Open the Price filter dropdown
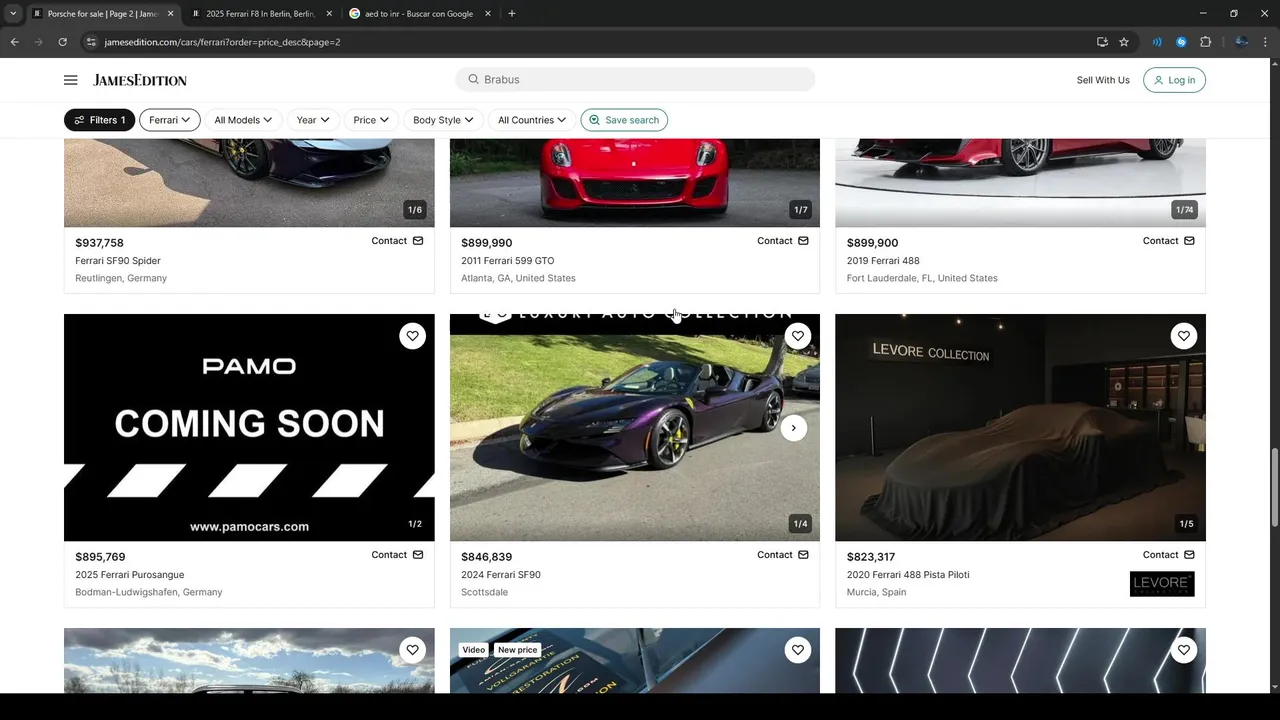 point(371,120)
